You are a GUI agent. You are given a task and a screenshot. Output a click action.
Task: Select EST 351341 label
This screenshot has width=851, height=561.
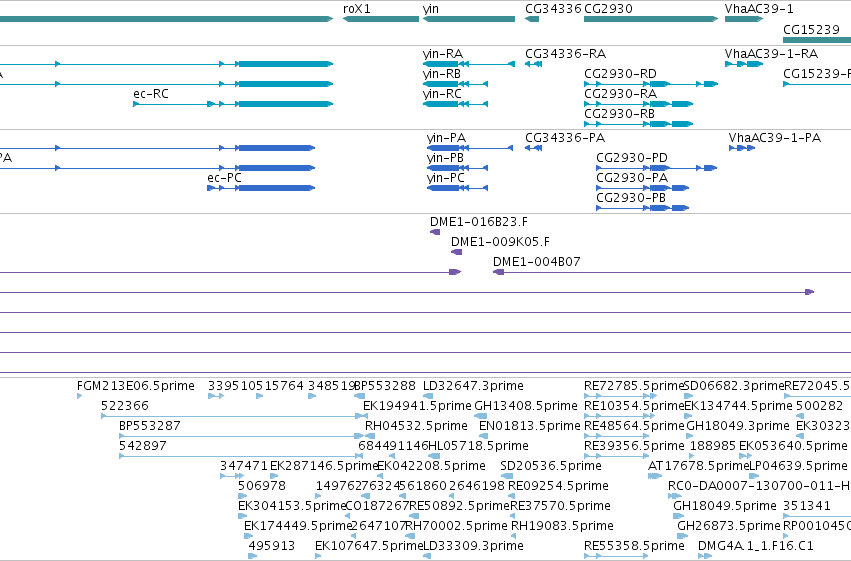(x=806, y=506)
